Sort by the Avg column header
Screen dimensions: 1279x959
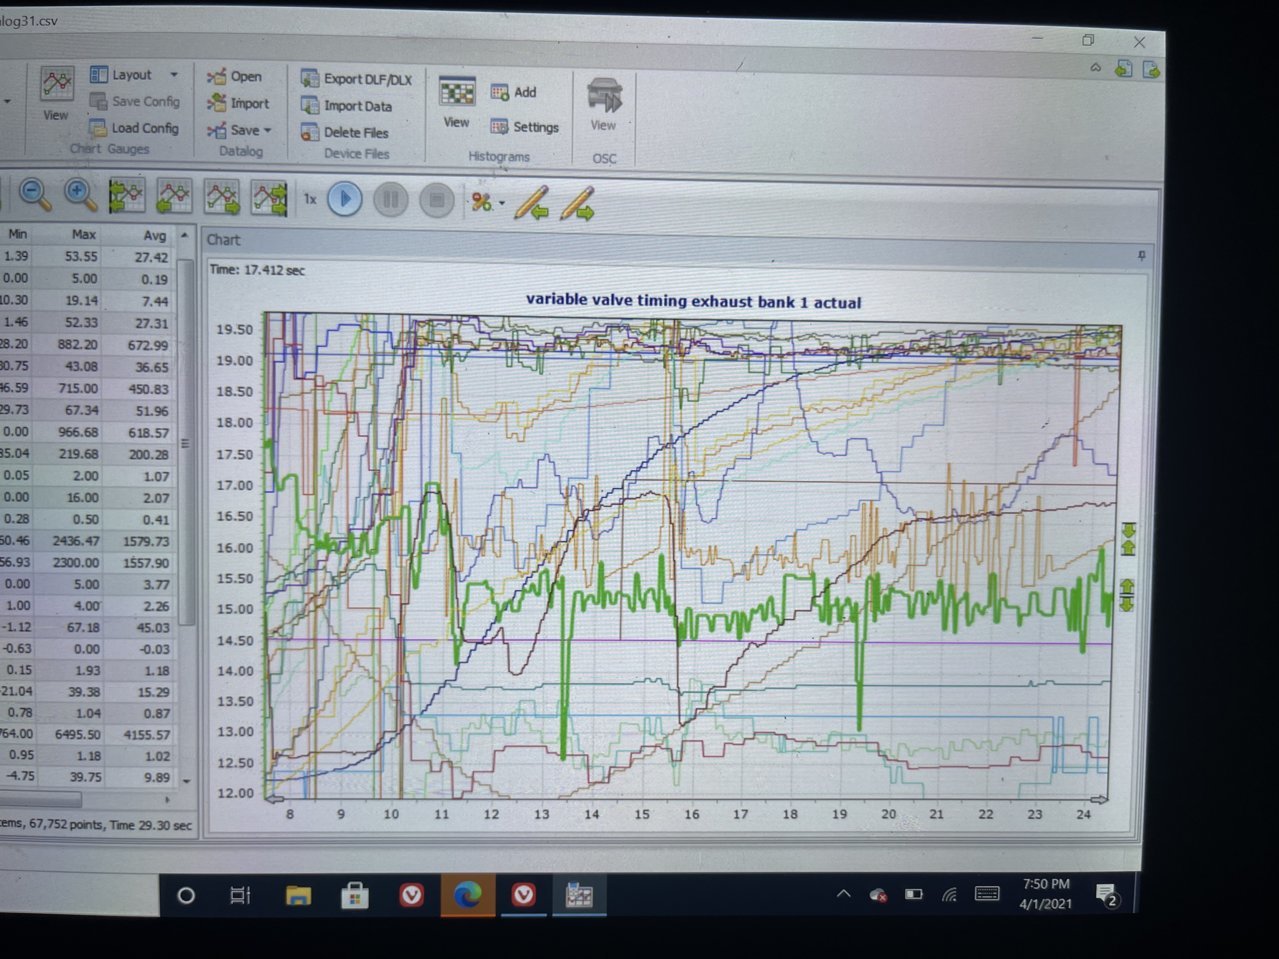click(154, 235)
